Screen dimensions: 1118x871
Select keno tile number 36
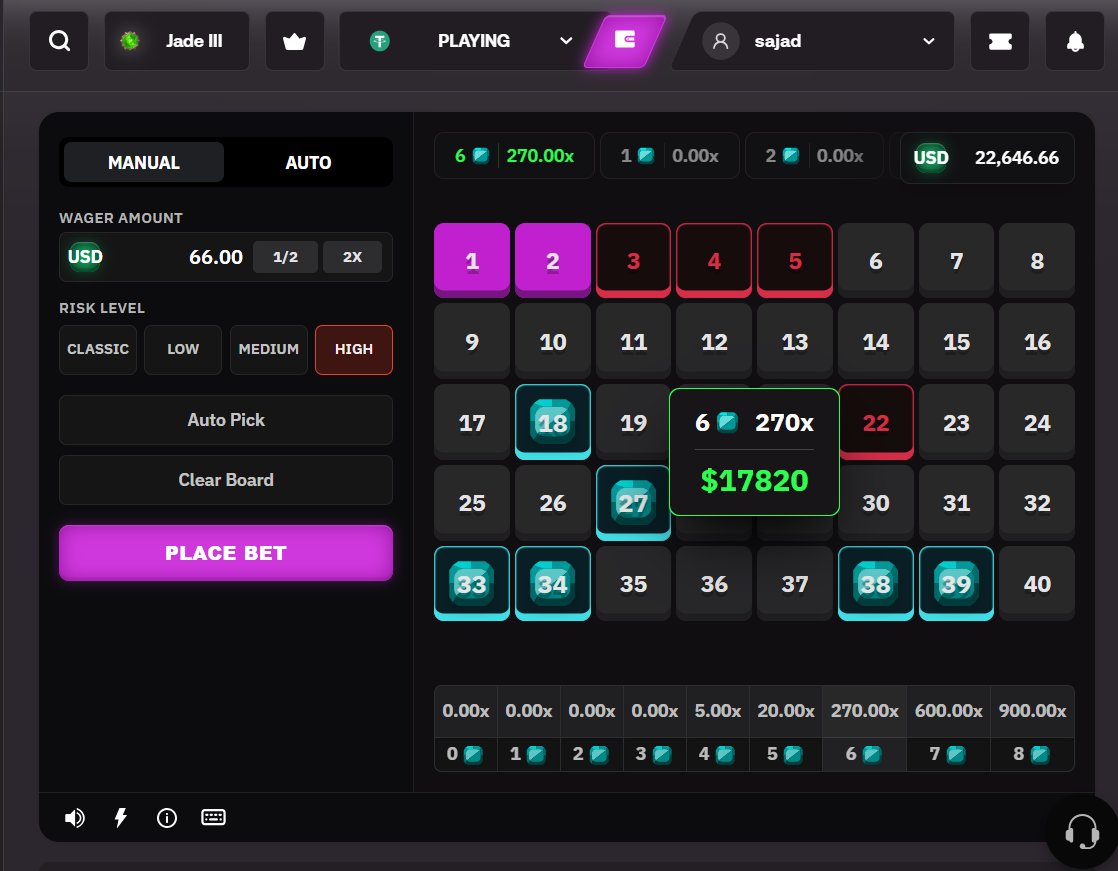point(714,584)
